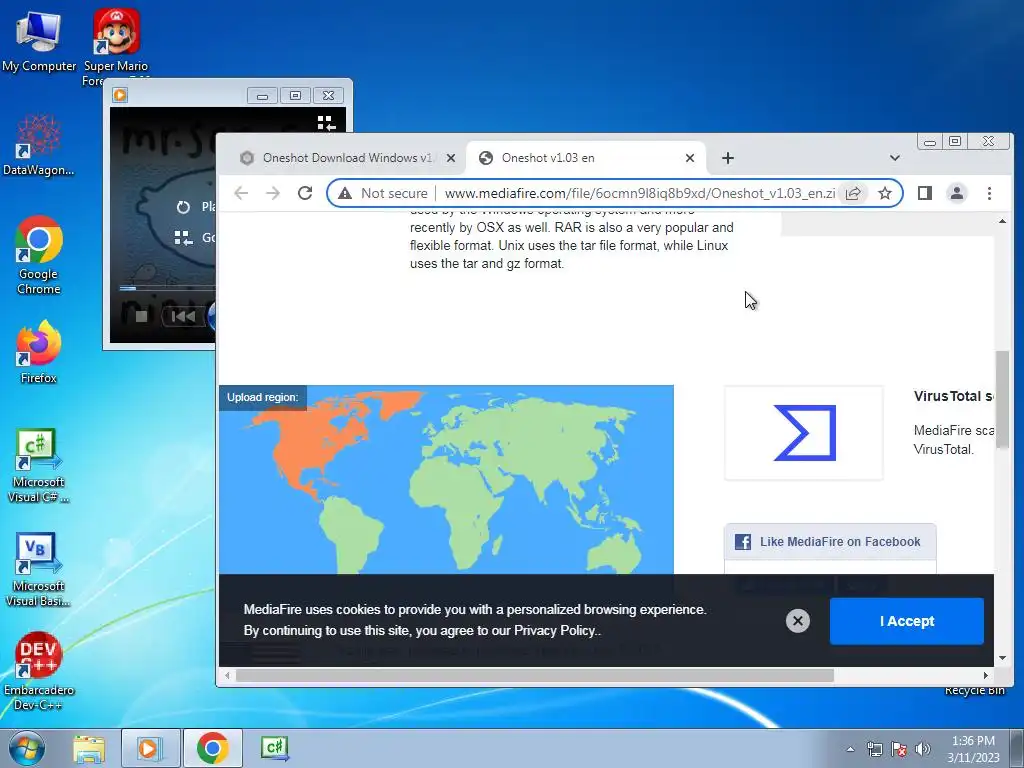Show hidden system tray icons
The width and height of the screenshot is (1024, 768).
click(x=850, y=749)
